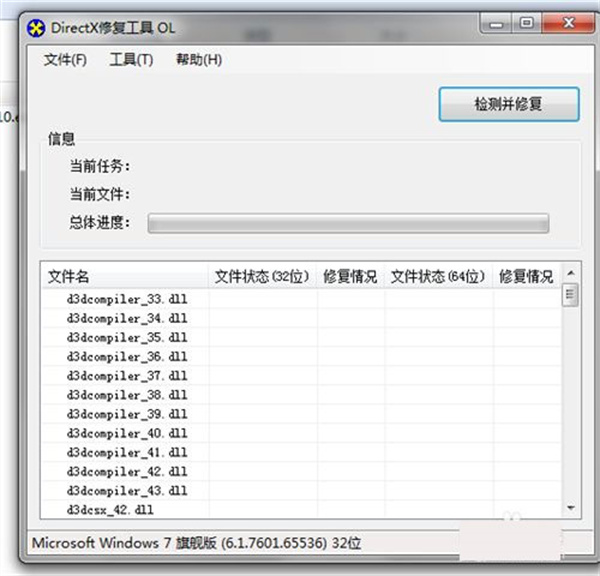Select row d3dcompiler_34.dll

pyautogui.click(x=301, y=318)
